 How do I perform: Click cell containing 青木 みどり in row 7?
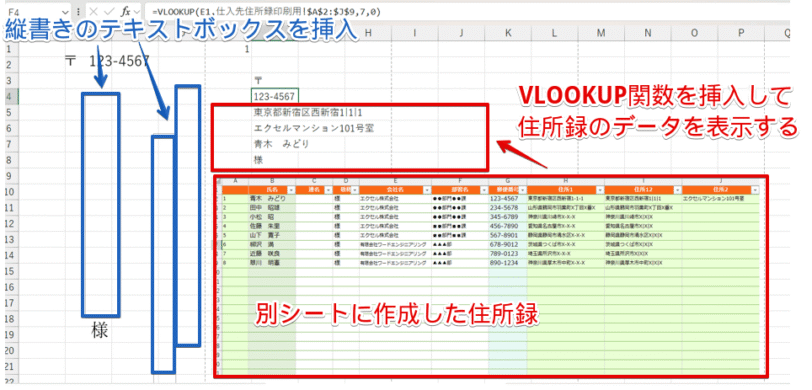click(281, 144)
